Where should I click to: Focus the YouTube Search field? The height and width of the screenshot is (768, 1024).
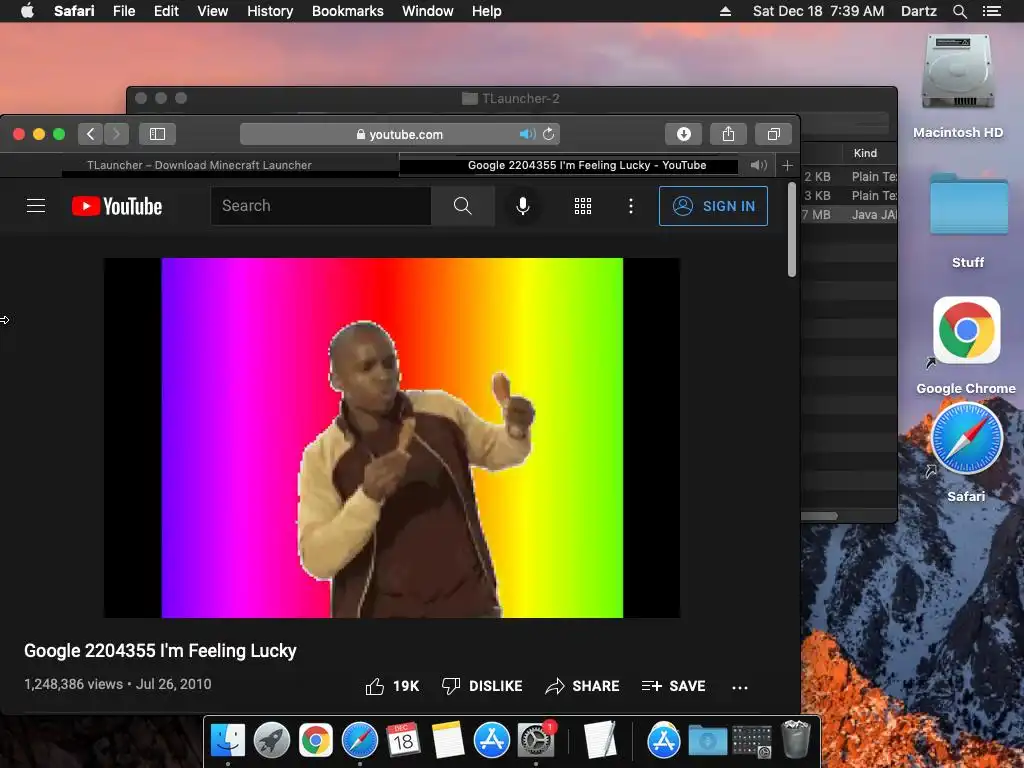(321, 206)
